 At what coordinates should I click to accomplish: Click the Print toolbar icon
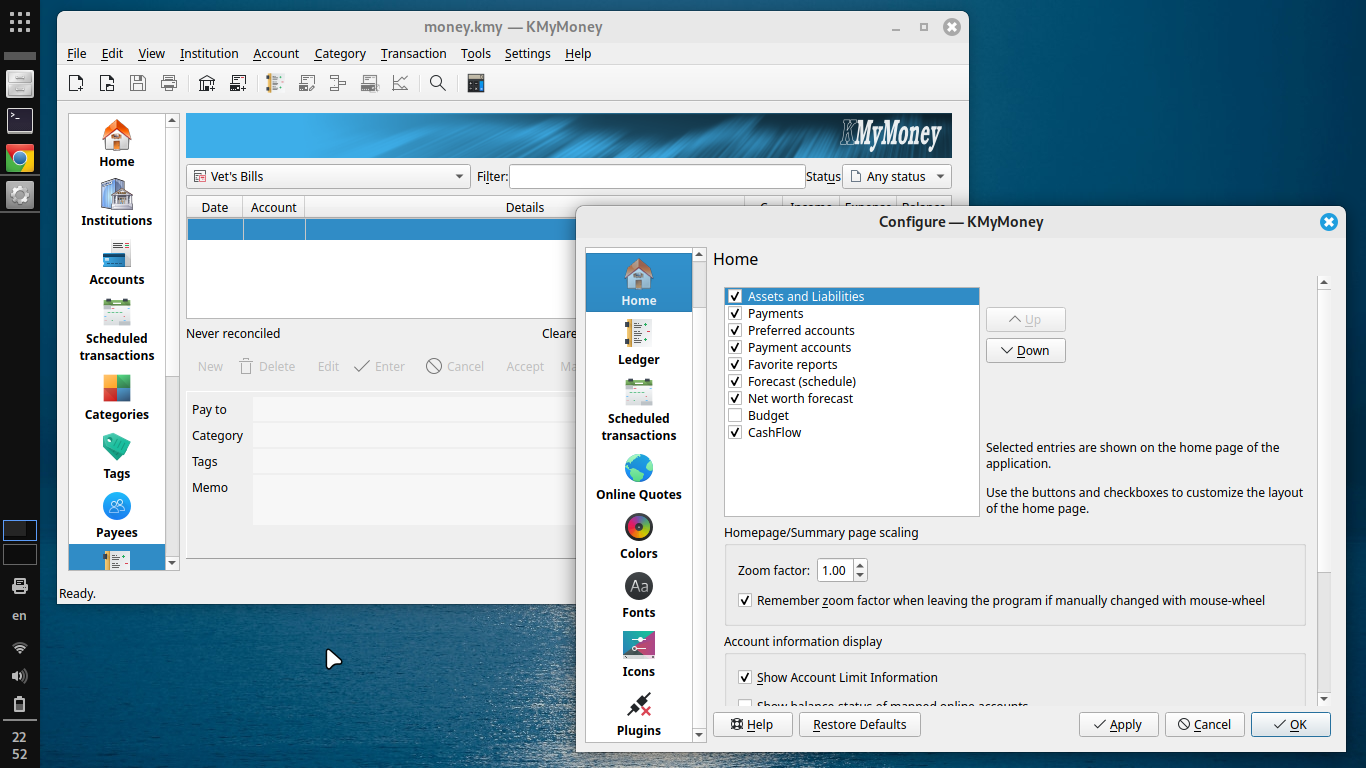tap(169, 84)
